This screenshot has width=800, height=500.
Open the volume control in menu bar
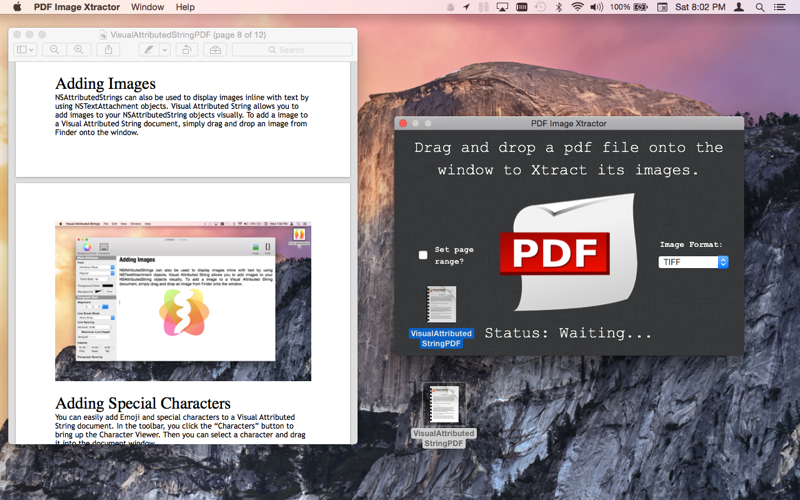pyautogui.click(x=596, y=7)
